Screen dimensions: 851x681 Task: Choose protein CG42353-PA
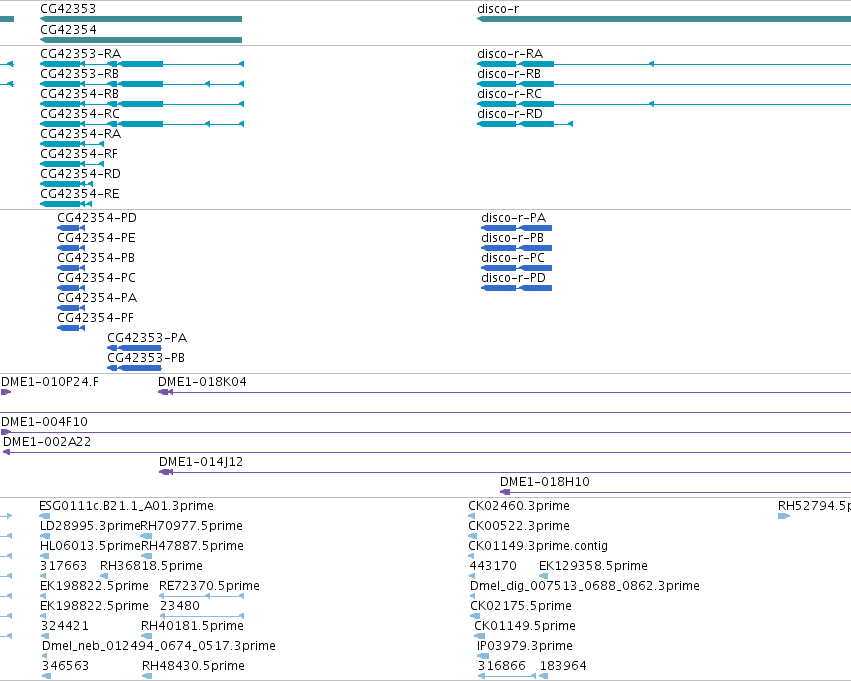[x=134, y=348]
